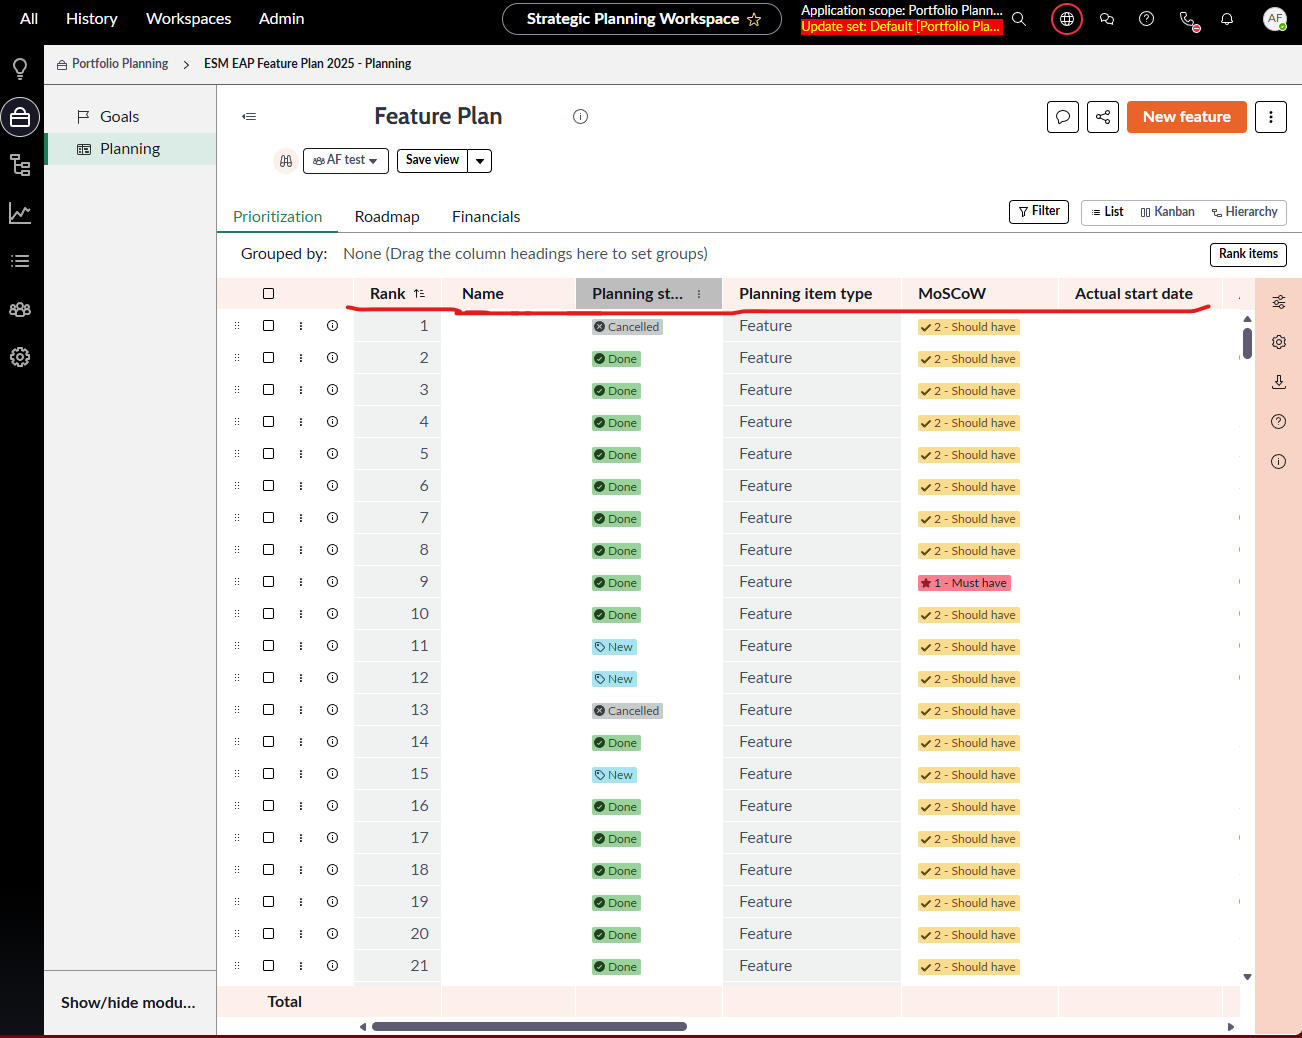Click the share icon next to New feature
The image size is (1302, 1038).
pos(1102,117)
